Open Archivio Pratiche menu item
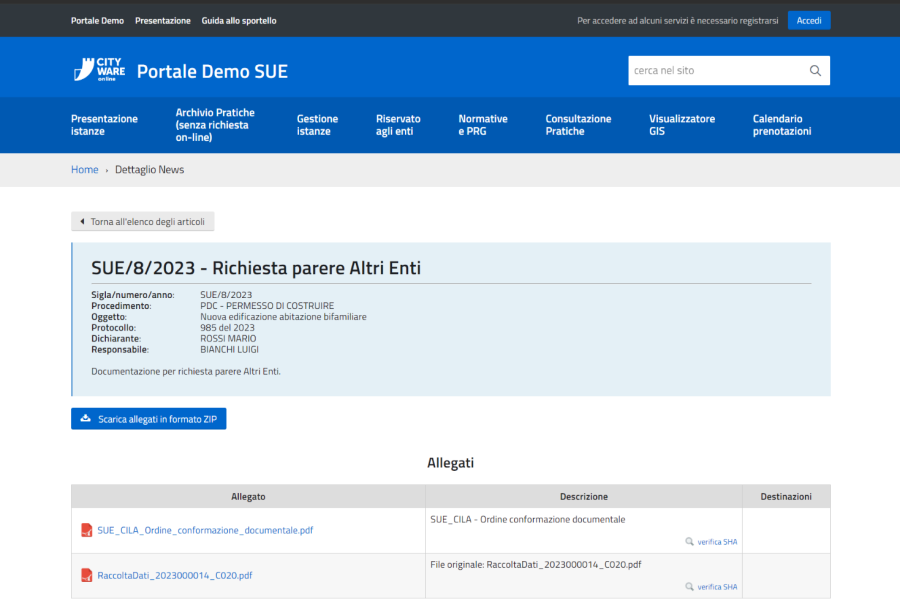This screenshot has height=615, width=900. pos(215,125)
